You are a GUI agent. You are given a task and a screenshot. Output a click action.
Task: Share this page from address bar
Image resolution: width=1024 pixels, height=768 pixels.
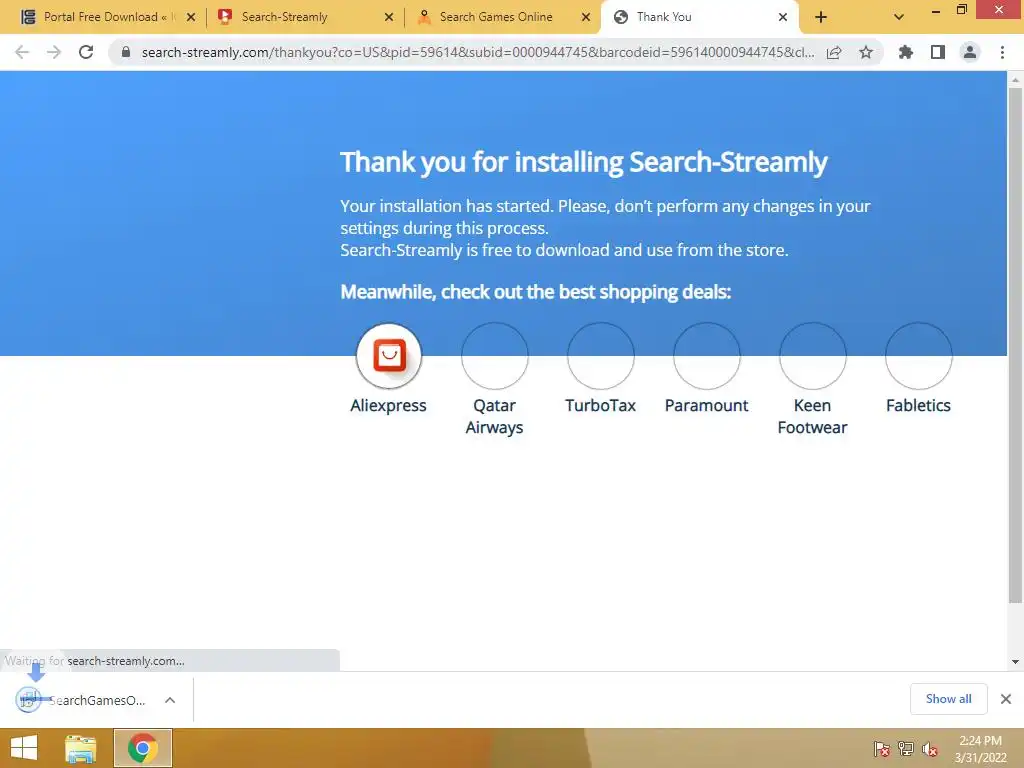pyautogui.click(x=834, y=52)
